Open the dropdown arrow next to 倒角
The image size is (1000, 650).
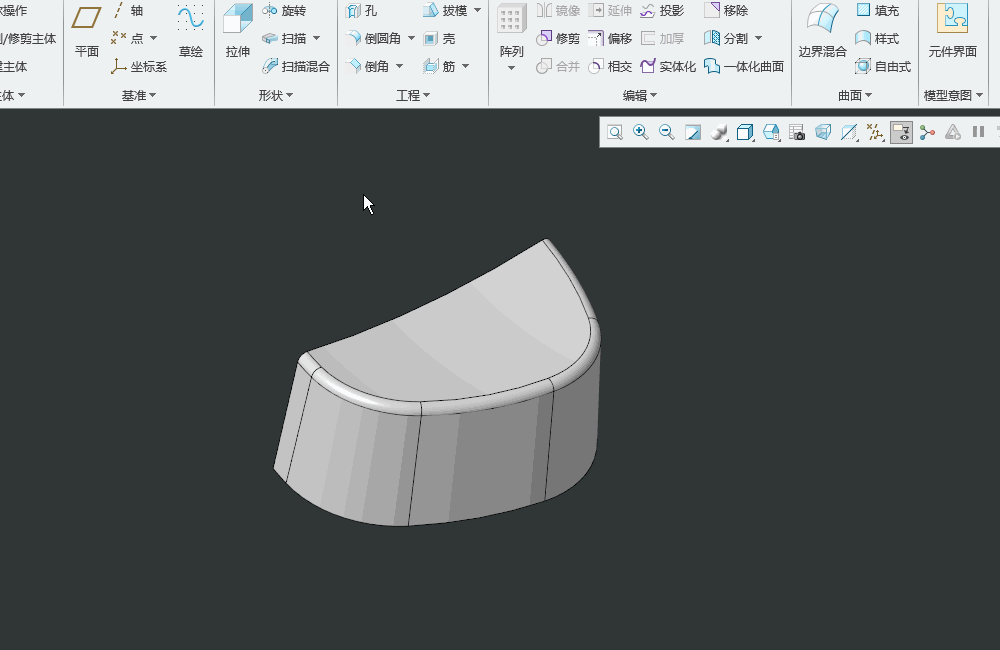399,66
